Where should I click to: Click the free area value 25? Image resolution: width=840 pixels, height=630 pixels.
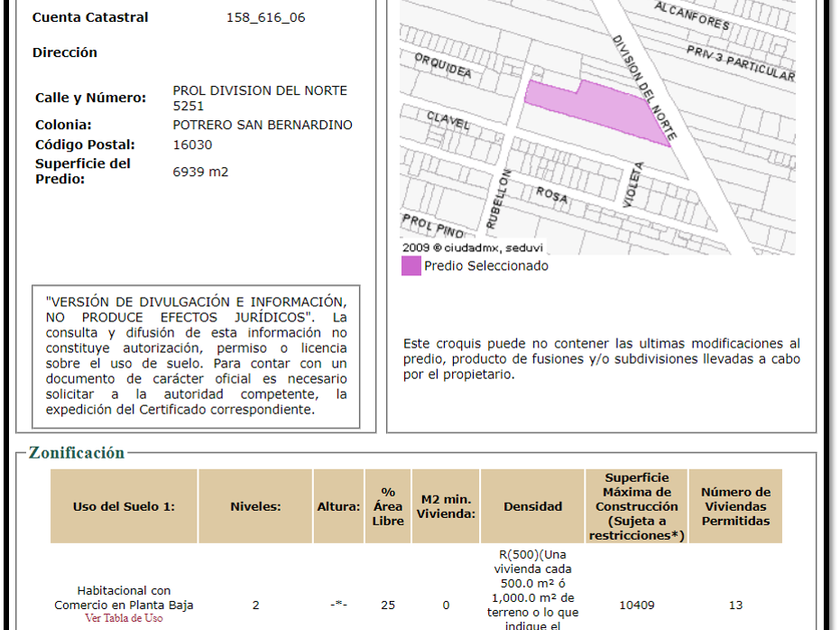[388, 605]
